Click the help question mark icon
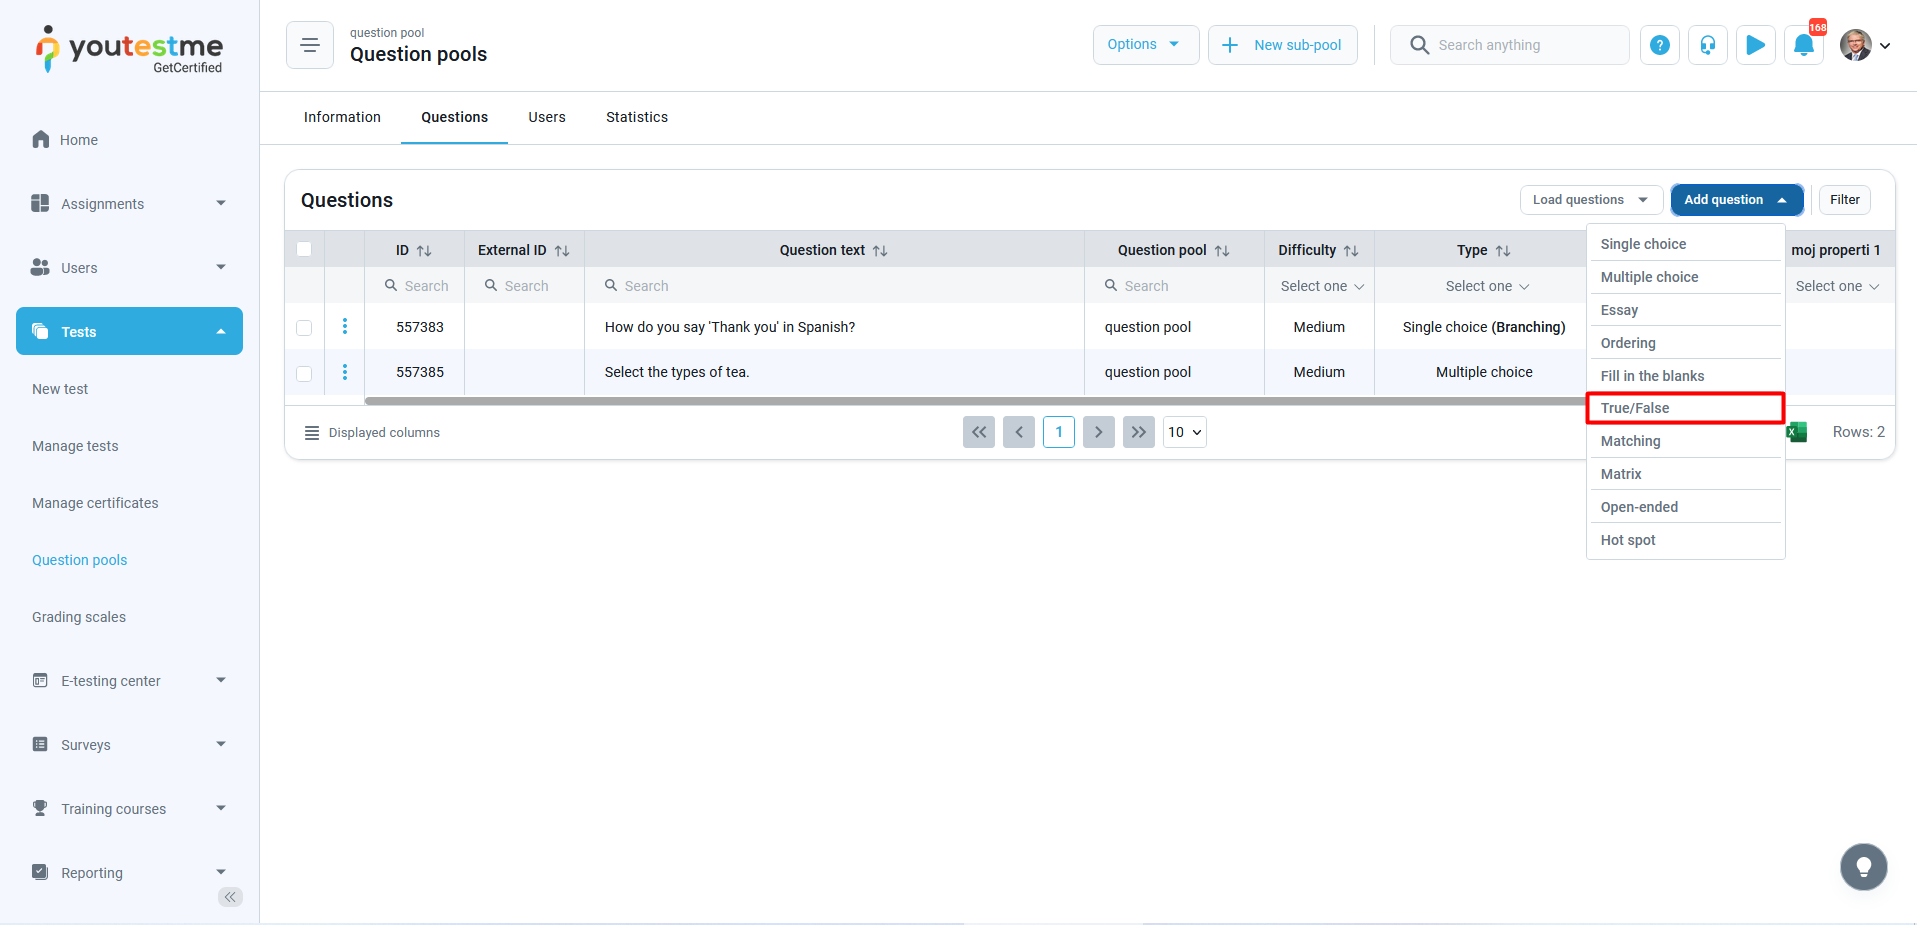1917x925 pixels. pyautogui.click(x=1659, y=45)
